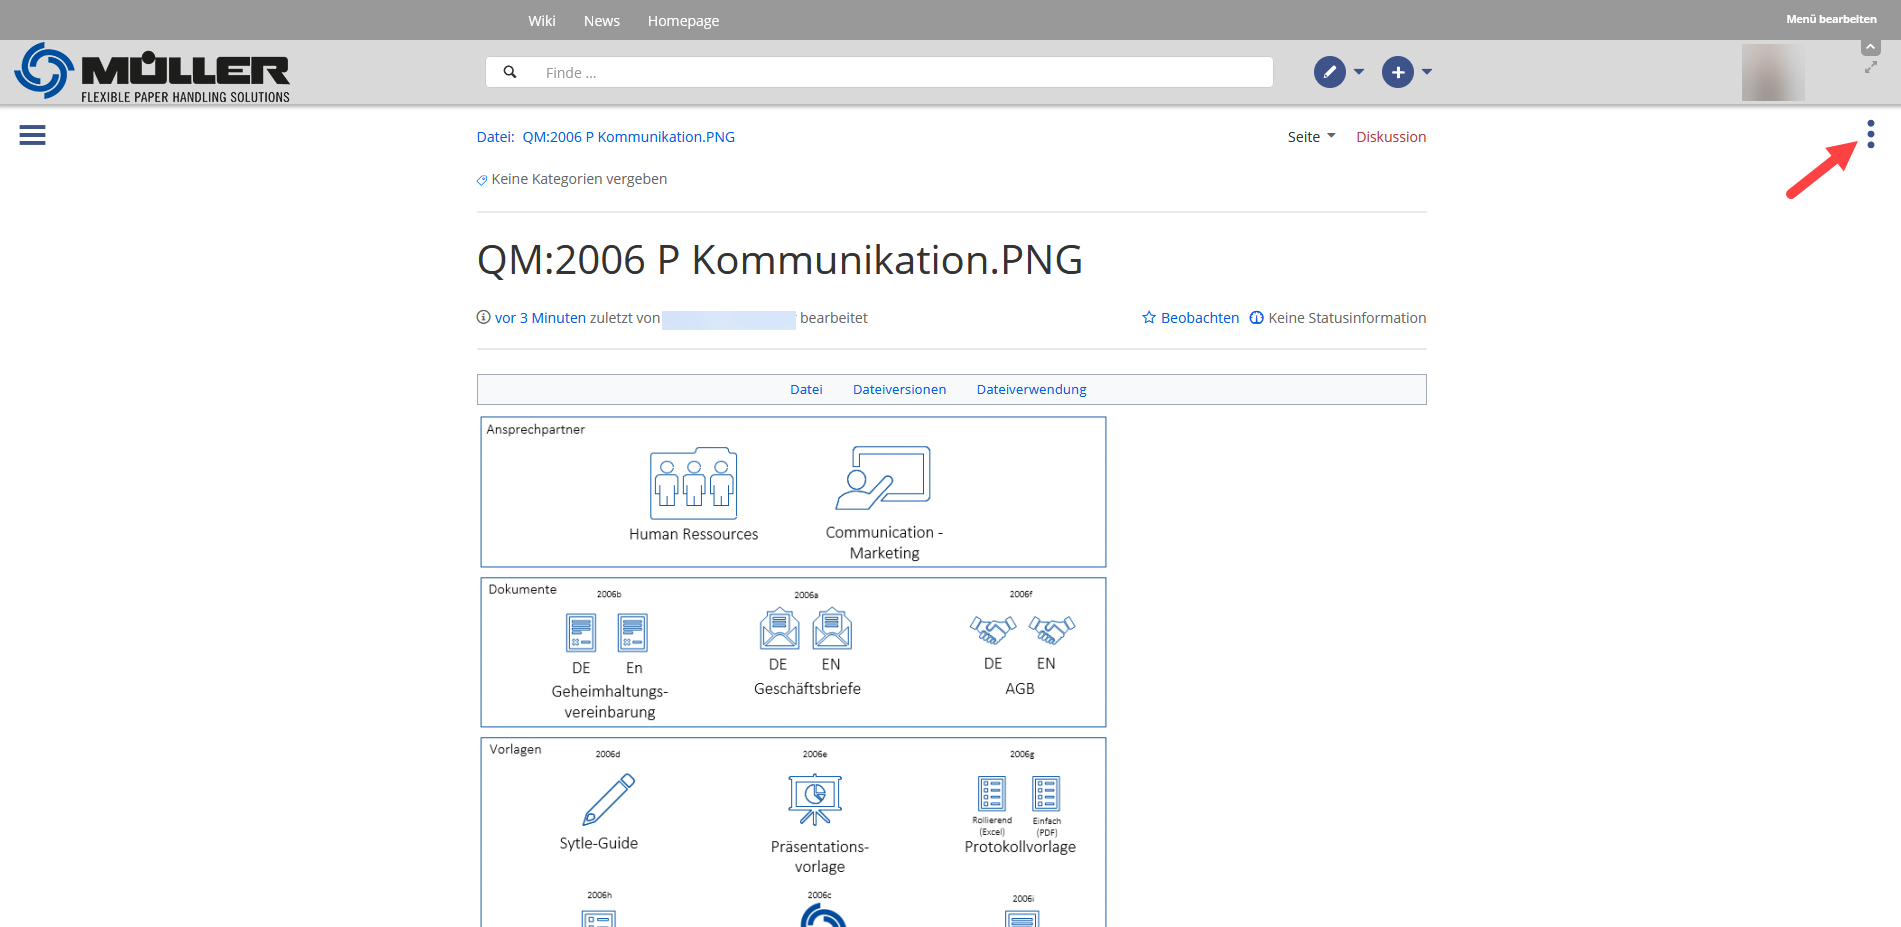Open News in the top navigation
Viewport: 1901px width, 927px height.
pos(601,21)
